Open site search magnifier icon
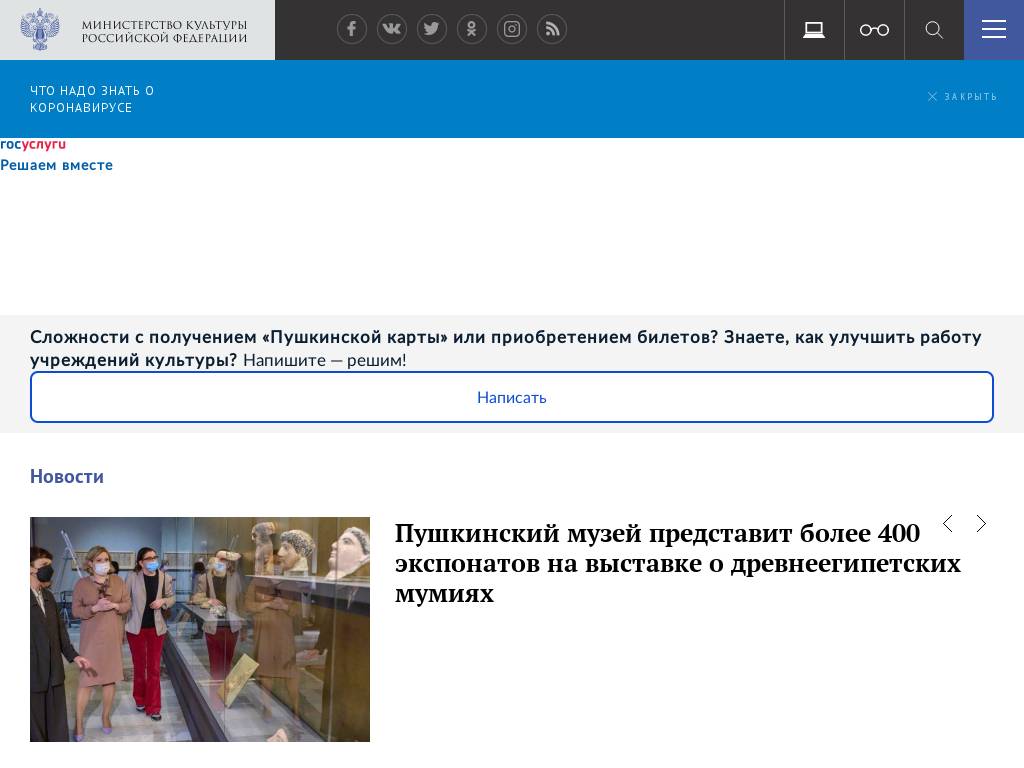1024x768 pixels. point(934,30)
